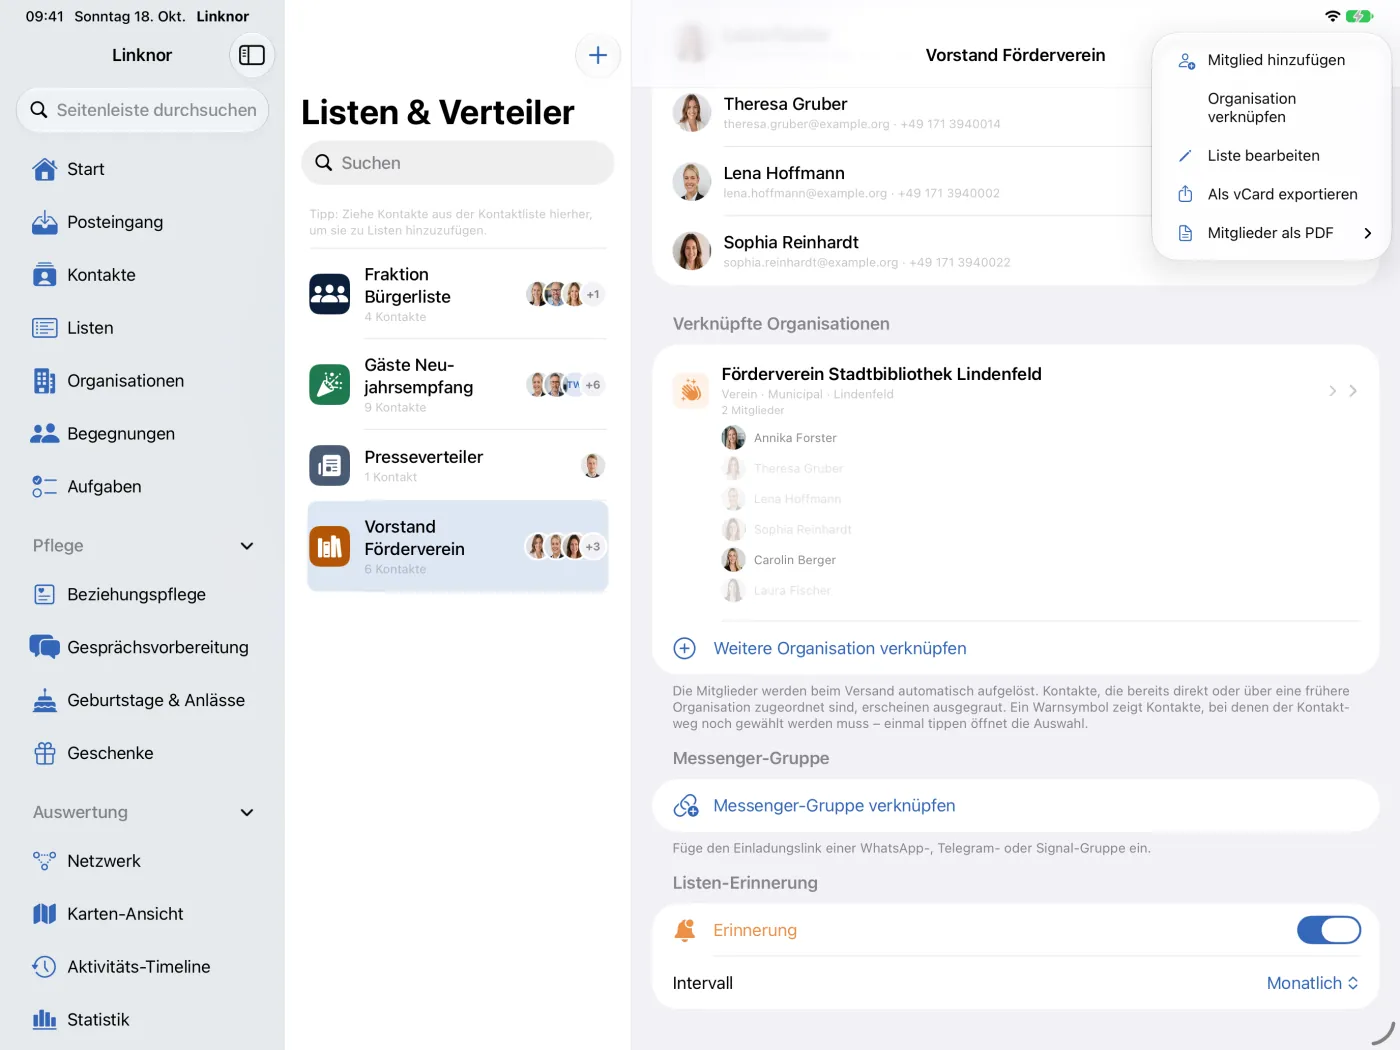Image resolution: width=1400 pixels, height=1050 pixels.
Task: Open Posteingang inbox icon
Action: click(x=45, y=222)
